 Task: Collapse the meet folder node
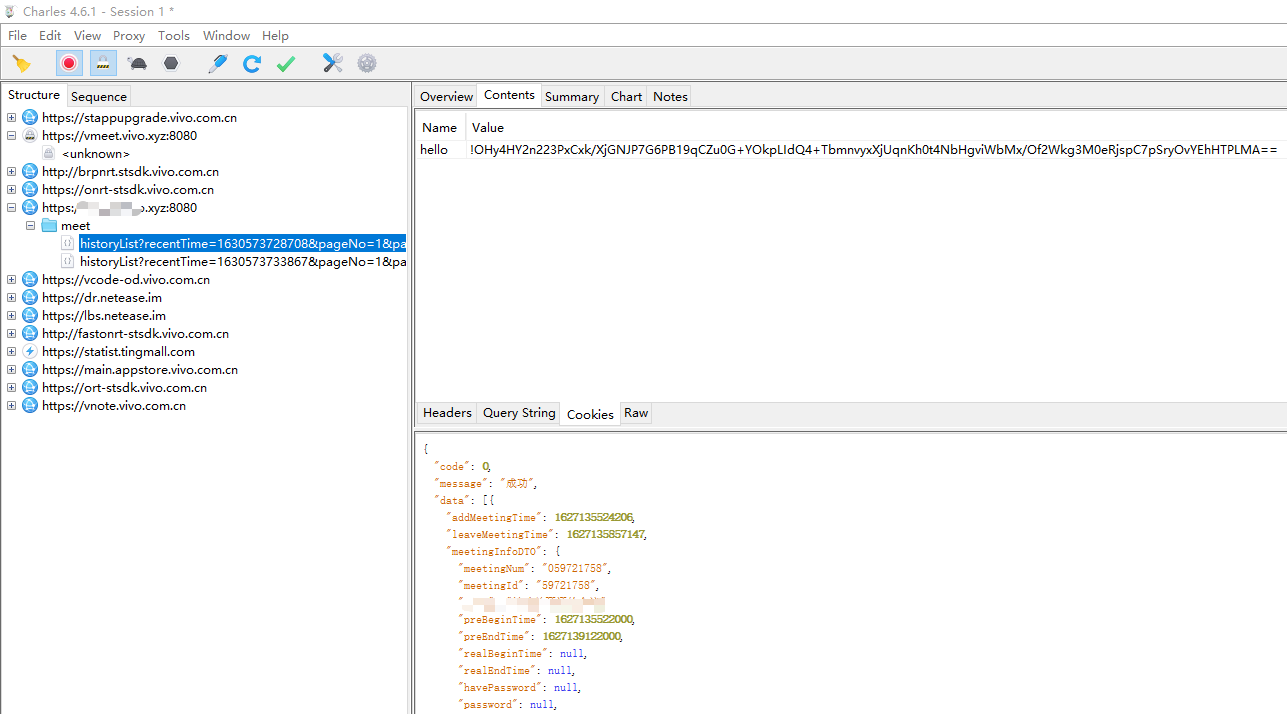point(31,226)
